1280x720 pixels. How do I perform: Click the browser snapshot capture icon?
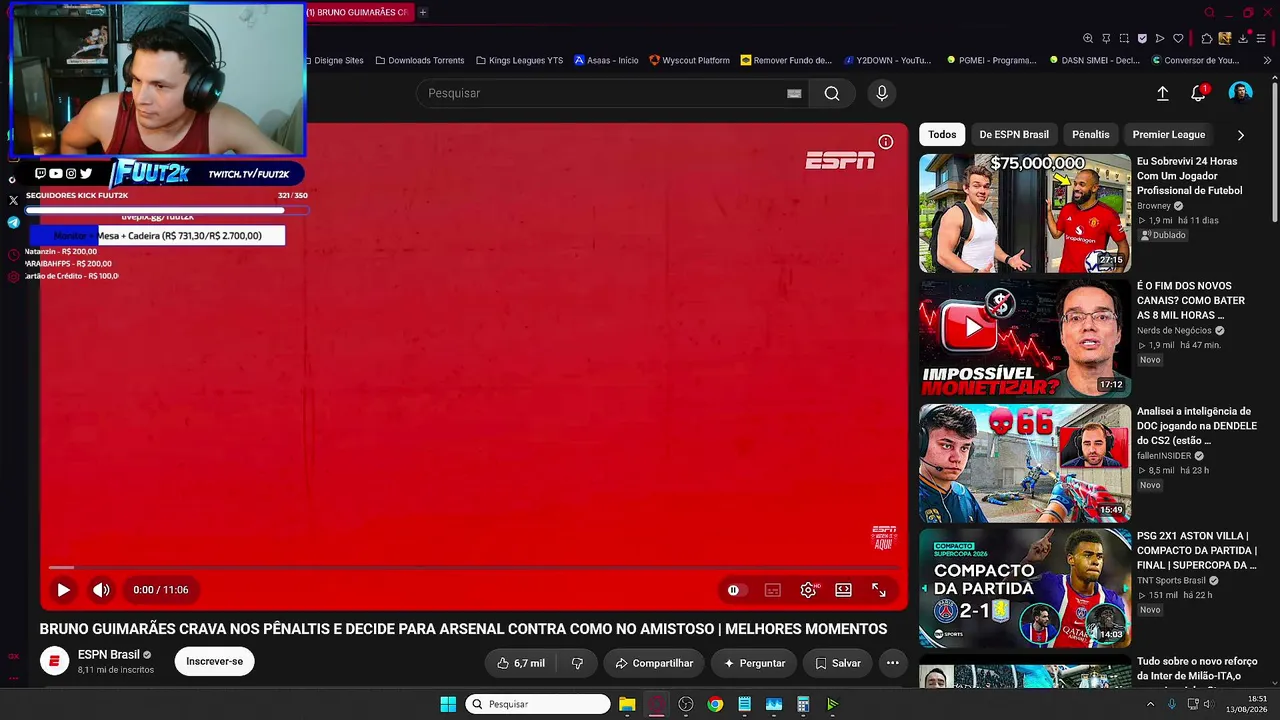1124,38
